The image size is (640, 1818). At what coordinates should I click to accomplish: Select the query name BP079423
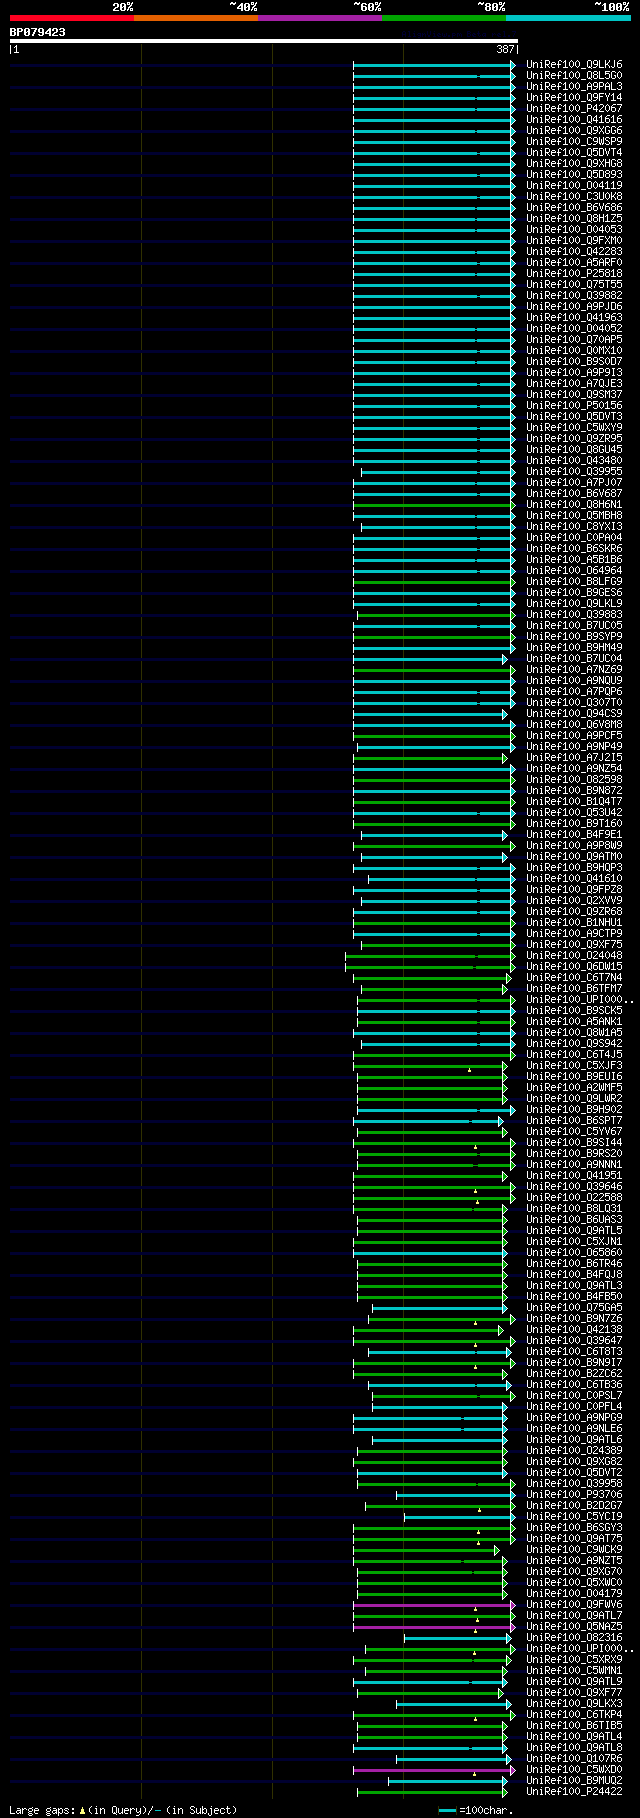38,32
